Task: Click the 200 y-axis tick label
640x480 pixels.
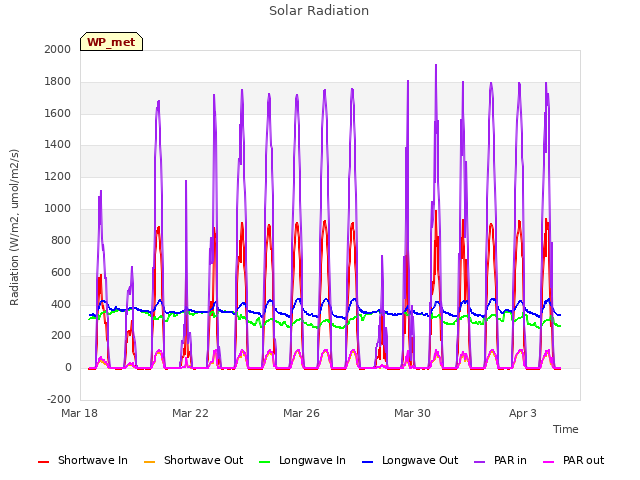Action: pos(61,336)
